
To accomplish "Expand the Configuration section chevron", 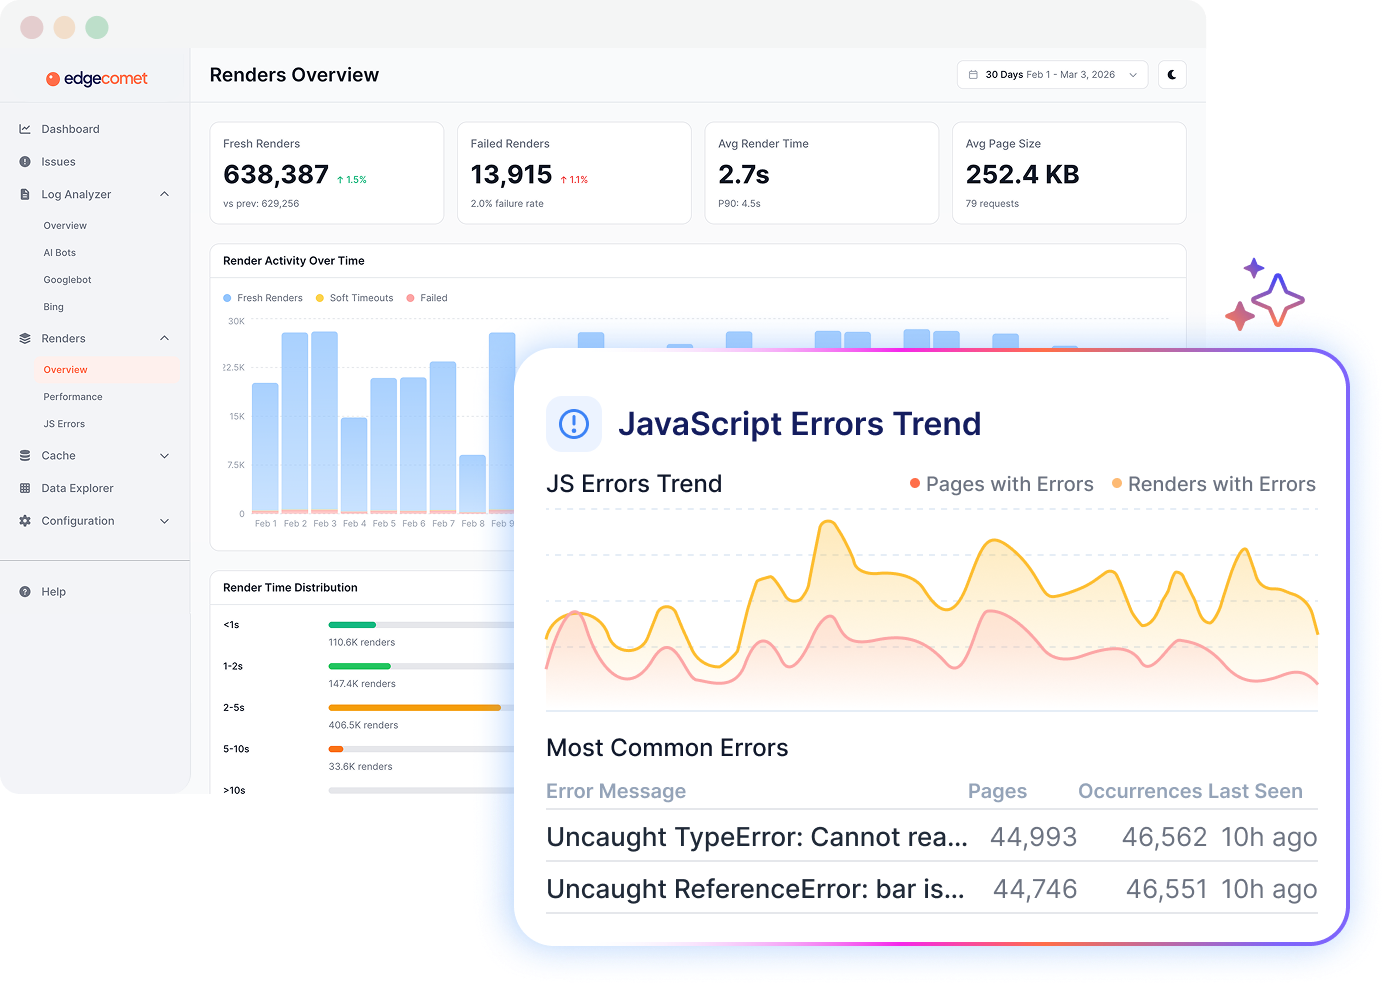I will [x=165, y=521].
